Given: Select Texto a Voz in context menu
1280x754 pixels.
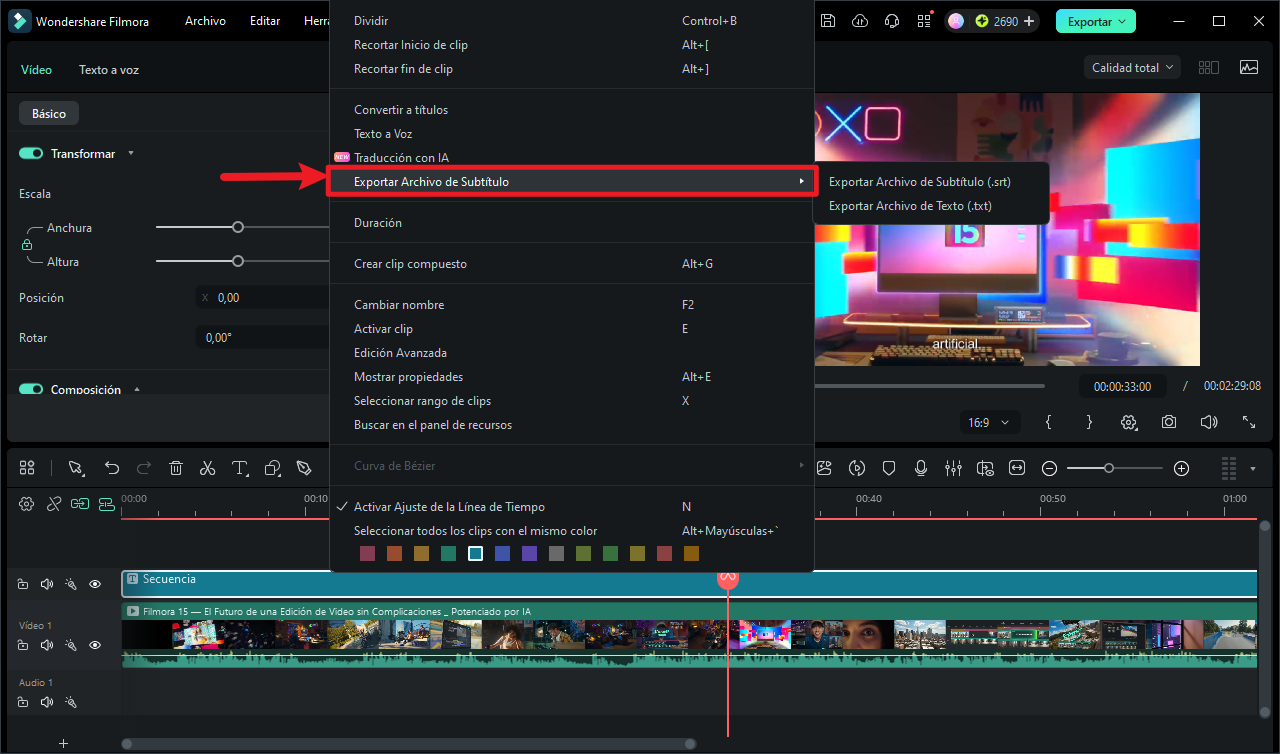Looking at the screenshot, I should (x=571, y=134).
